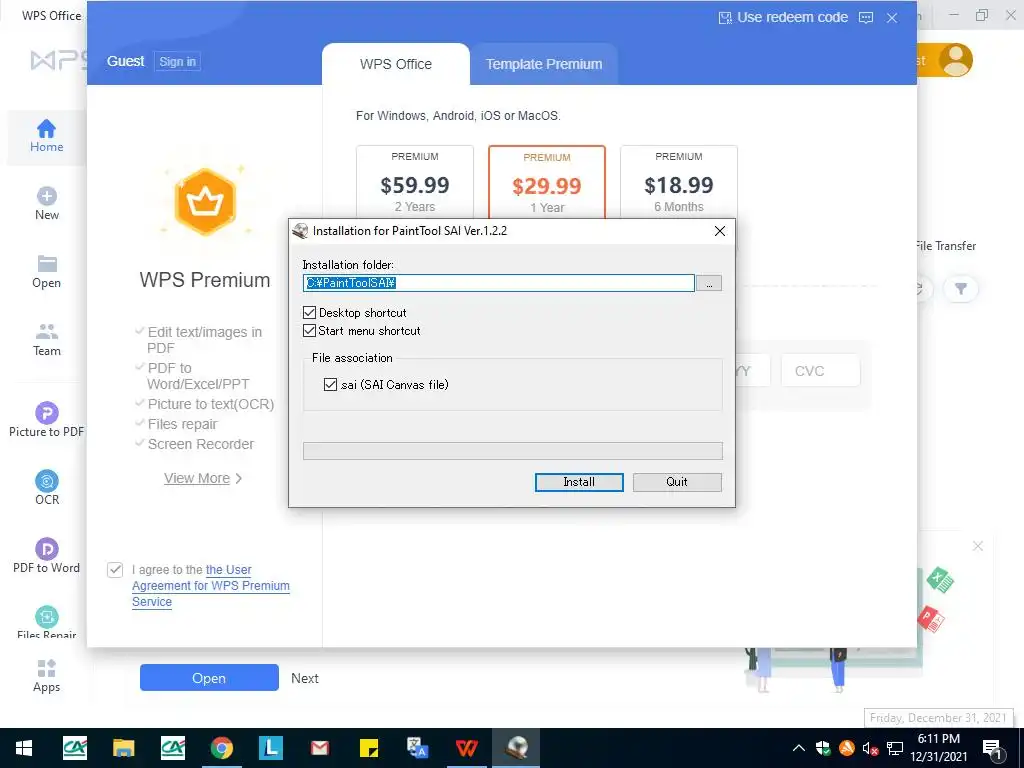Uncheck Start menu shortcut checkbox

[x=310, y=330]
